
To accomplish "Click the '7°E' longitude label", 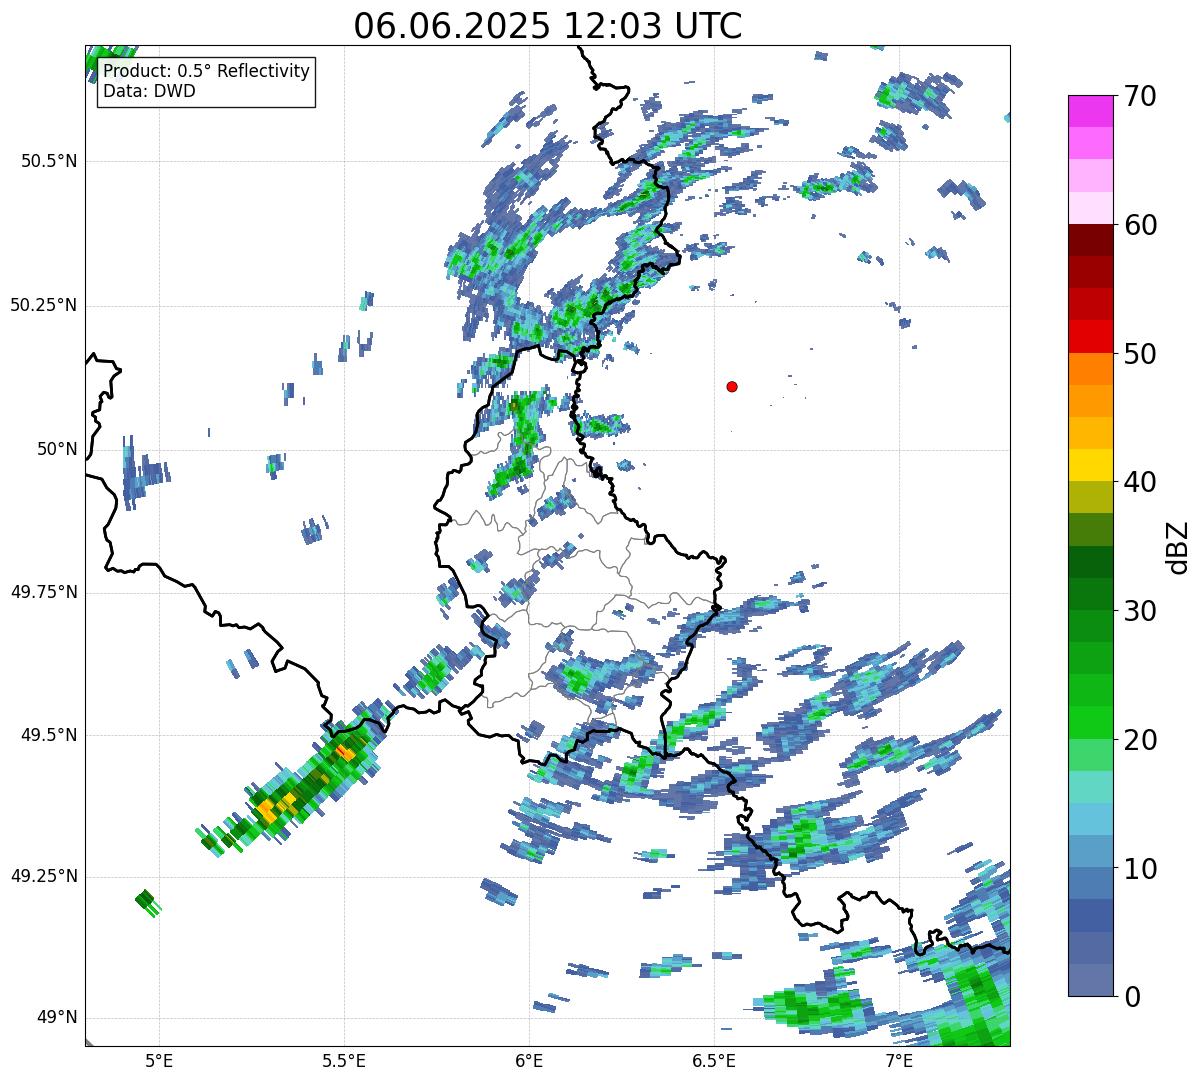I will (899, 1062).
